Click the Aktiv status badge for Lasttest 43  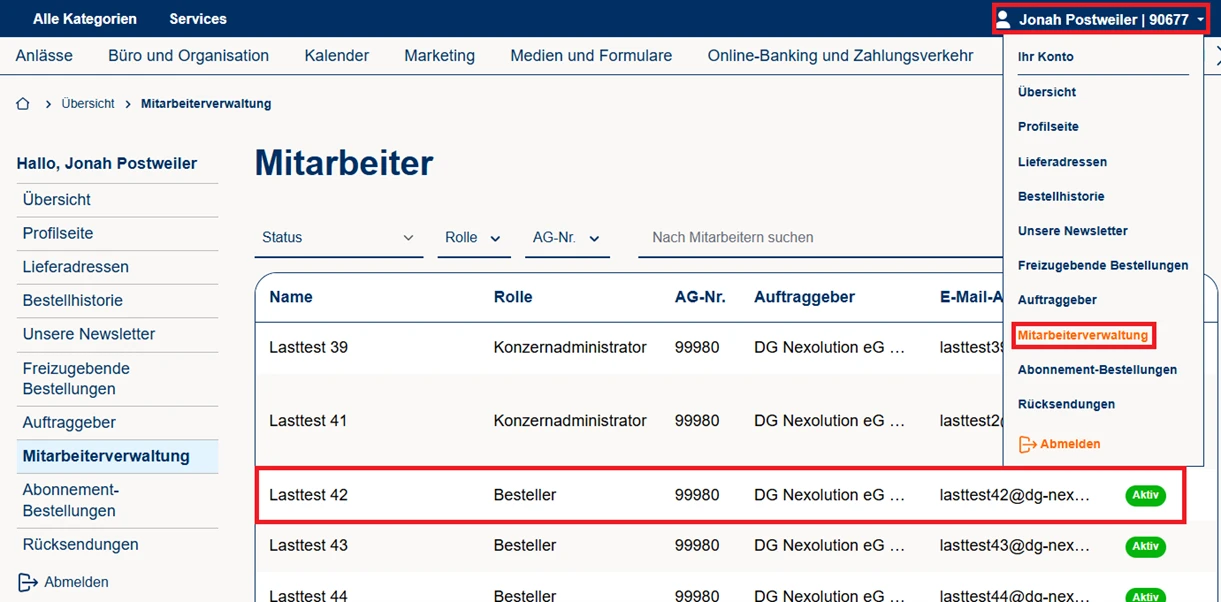(1145, 546)
